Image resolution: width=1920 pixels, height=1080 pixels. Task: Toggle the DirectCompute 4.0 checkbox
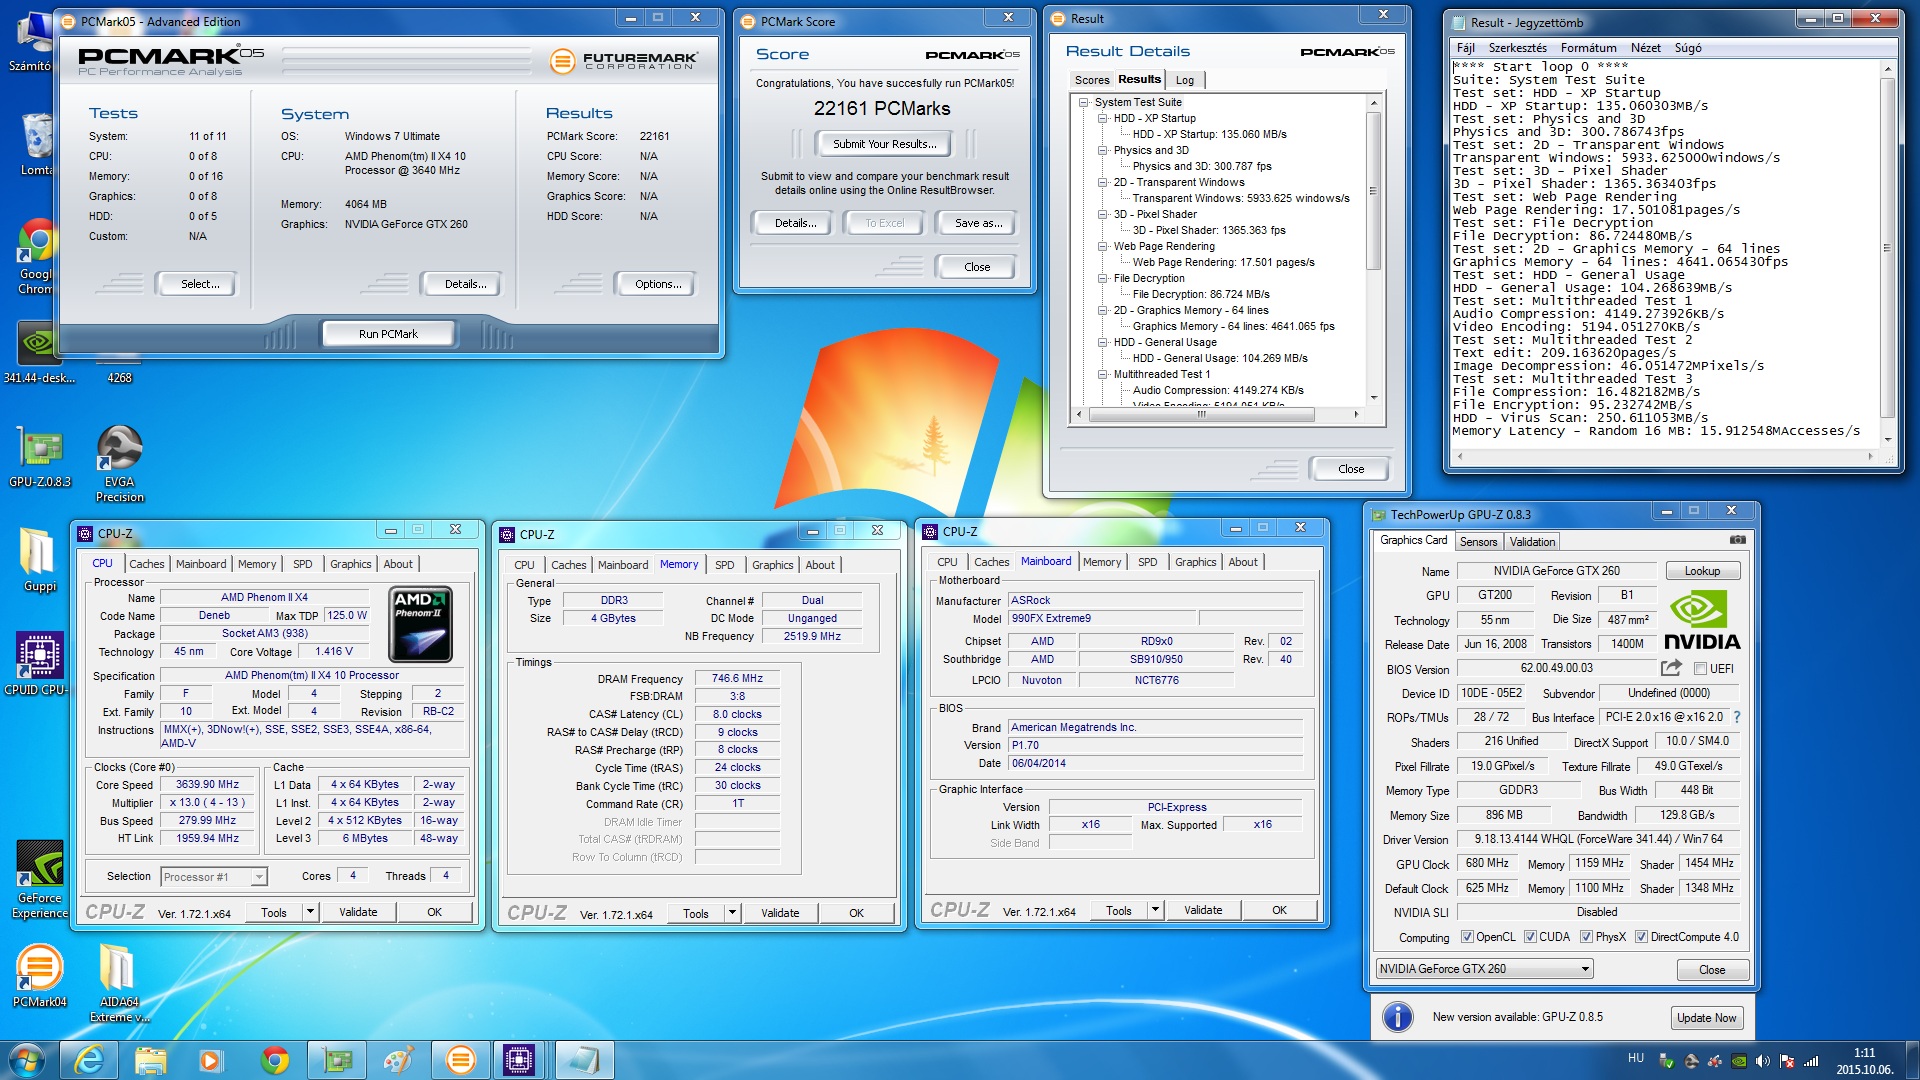point(1641,937)
